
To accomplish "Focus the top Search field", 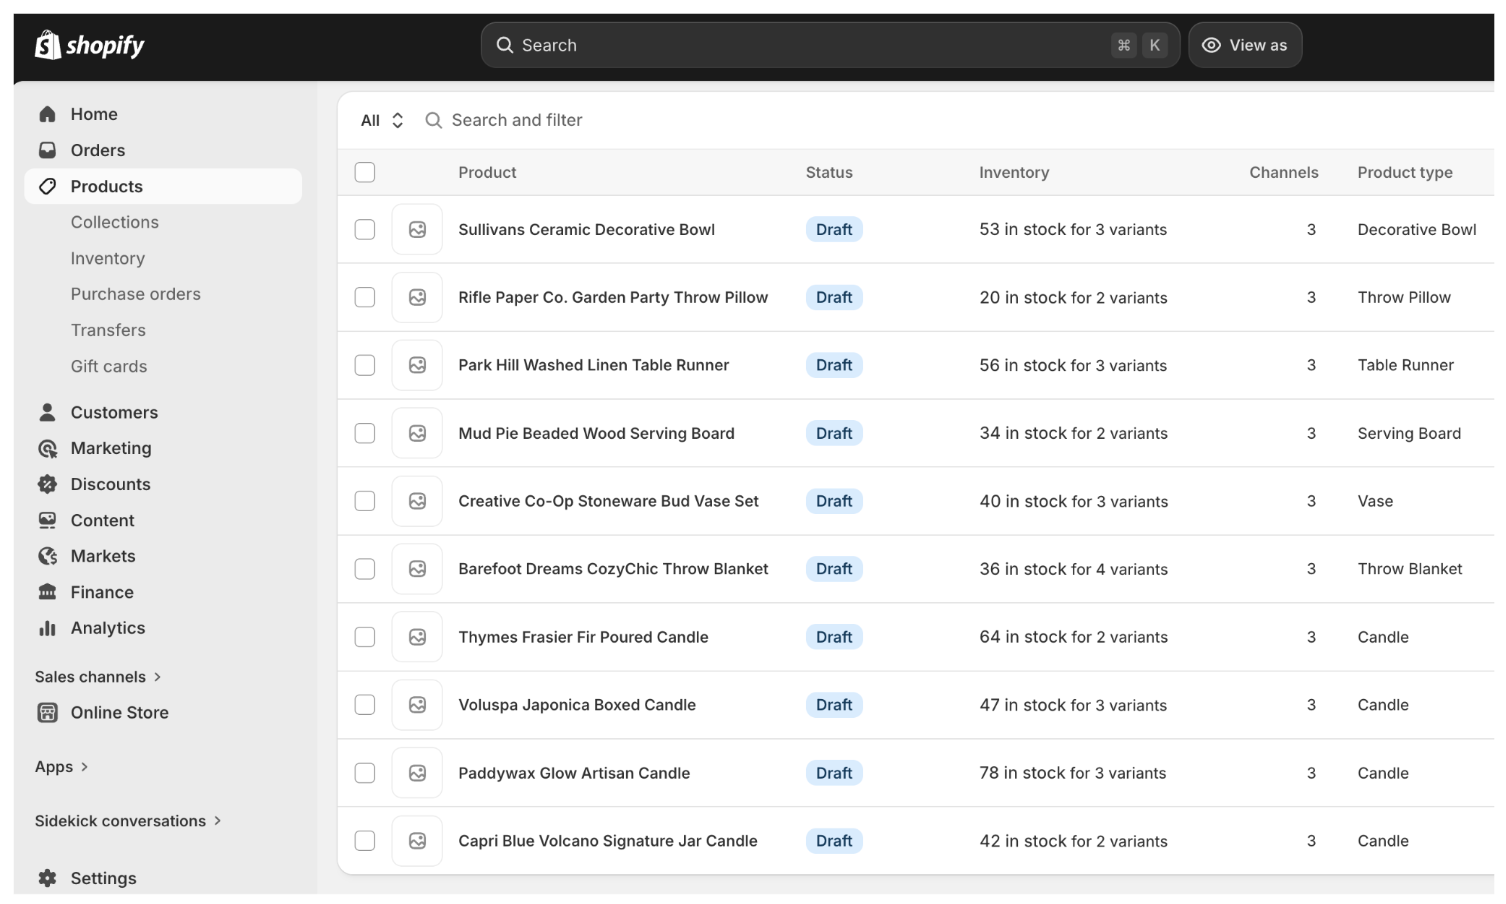I will click(x=830, y=45).
